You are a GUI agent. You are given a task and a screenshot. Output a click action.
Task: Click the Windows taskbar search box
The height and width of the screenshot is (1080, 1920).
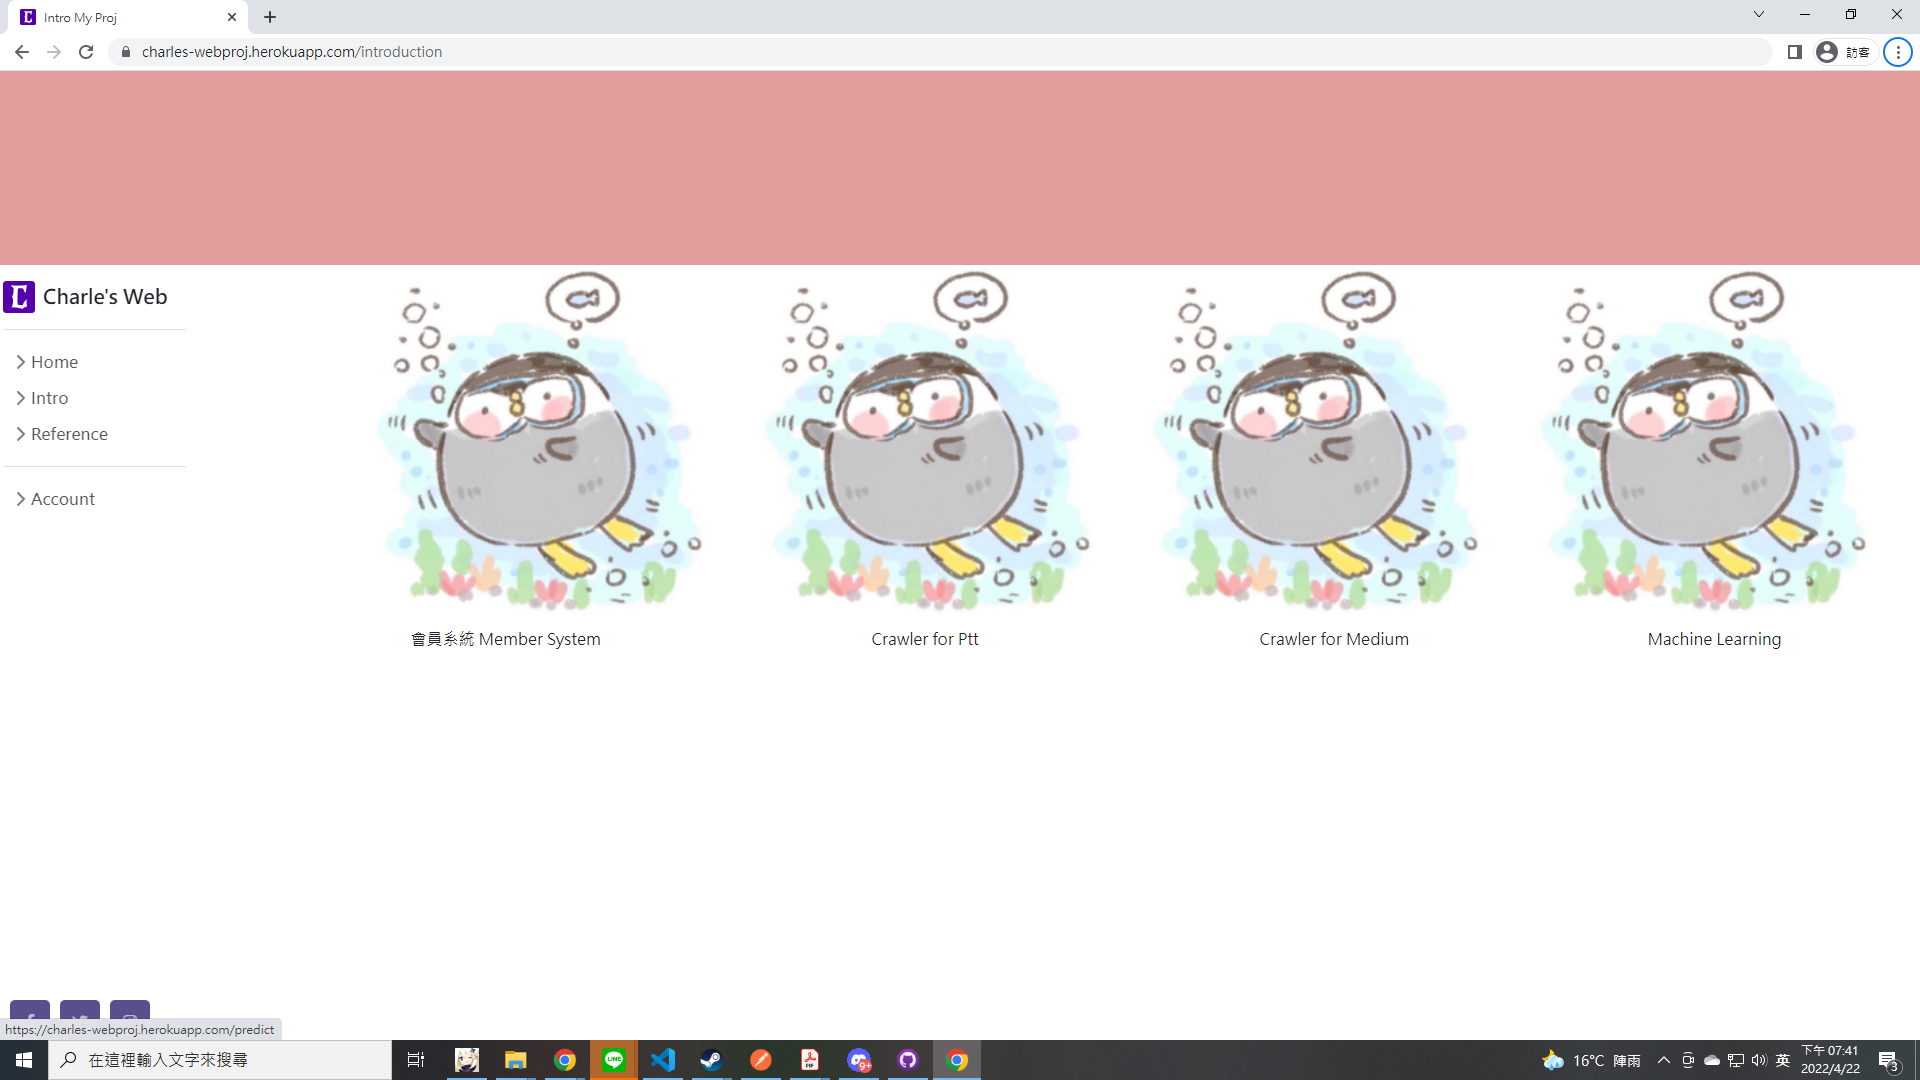click(x=220, y=1060)
